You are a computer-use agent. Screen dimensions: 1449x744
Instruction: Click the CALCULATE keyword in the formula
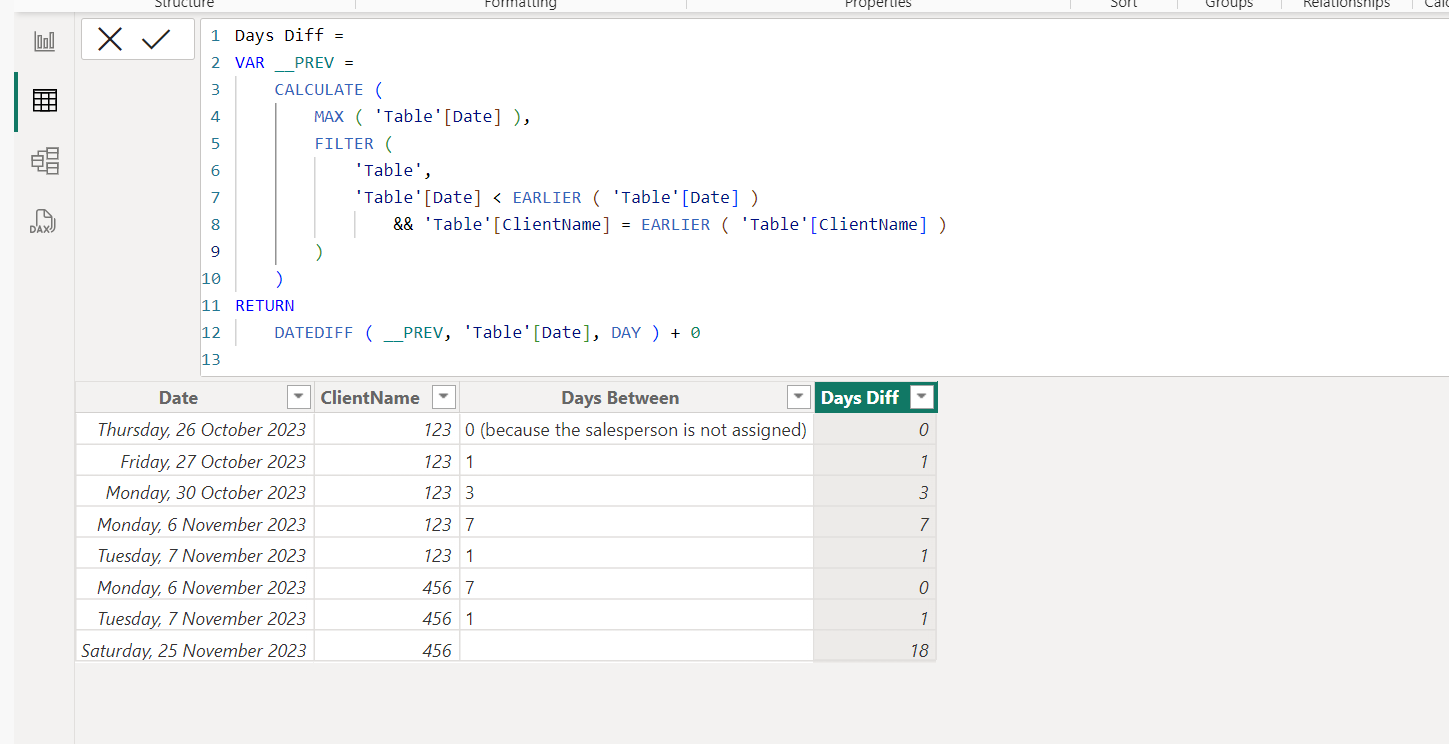pyautogui.click(x=319, y=89)
